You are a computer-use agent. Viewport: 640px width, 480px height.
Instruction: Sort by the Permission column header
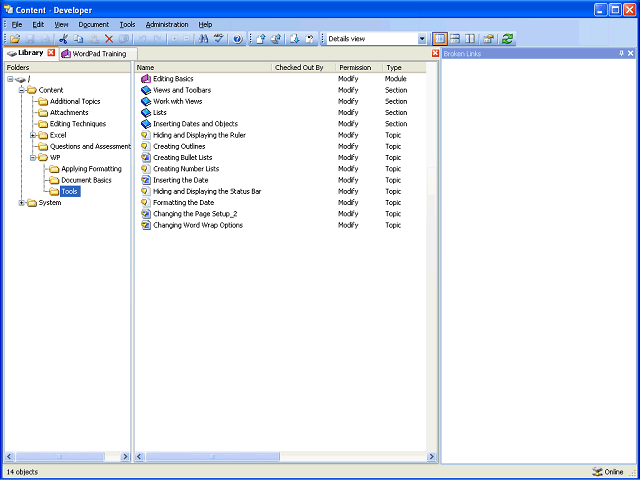click(359, 67)
